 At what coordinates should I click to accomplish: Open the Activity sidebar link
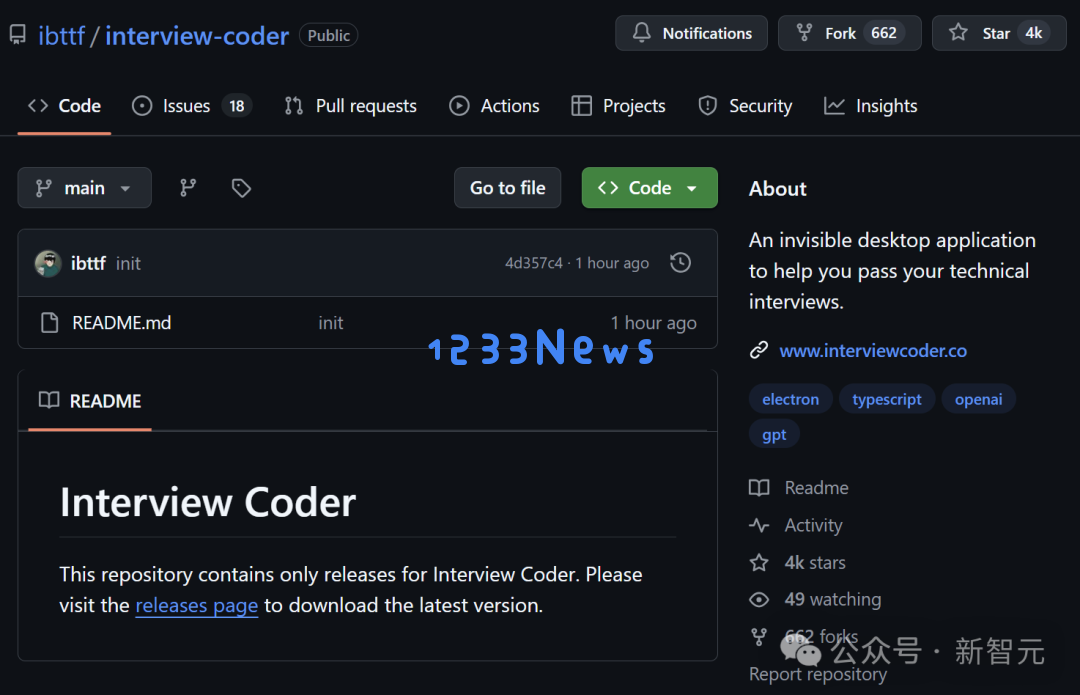tap(813, 526)
